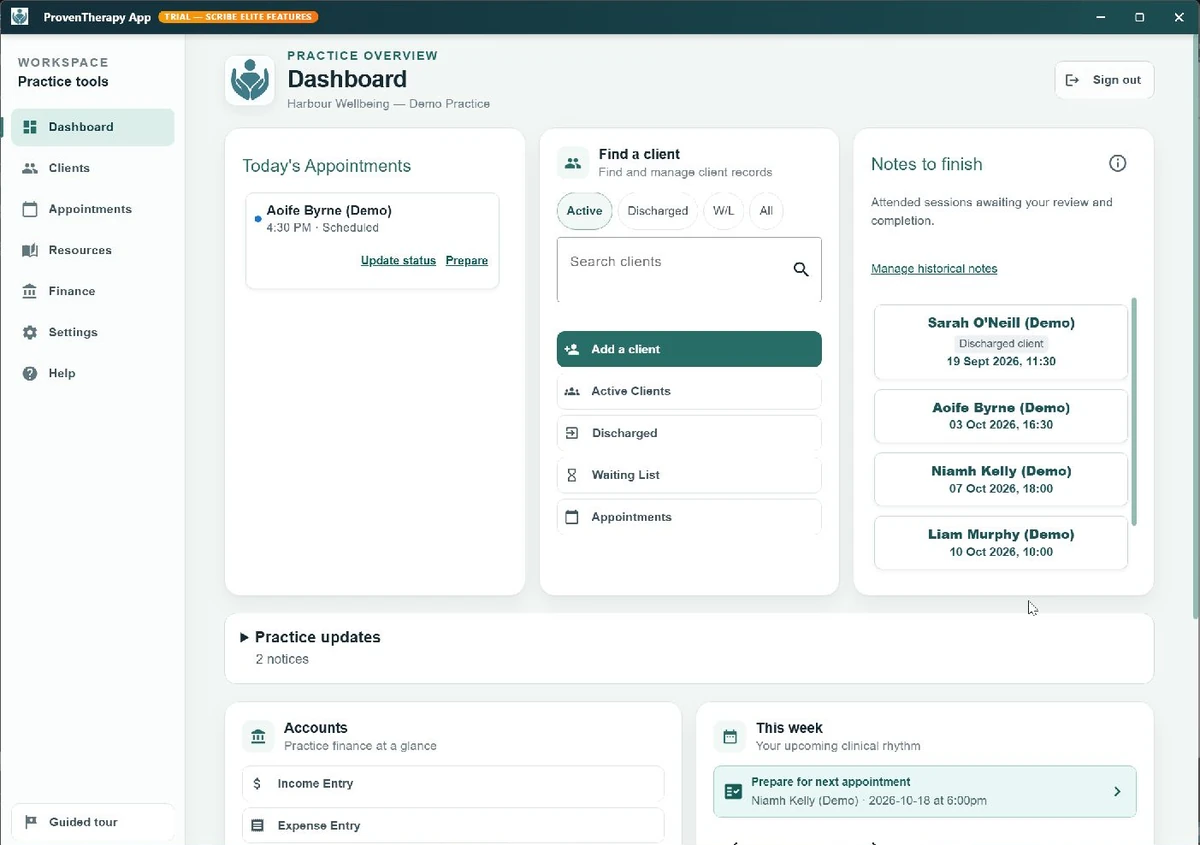
Task: Click the Add a client button
Action: pyautogui.click(x=689, y=349)
